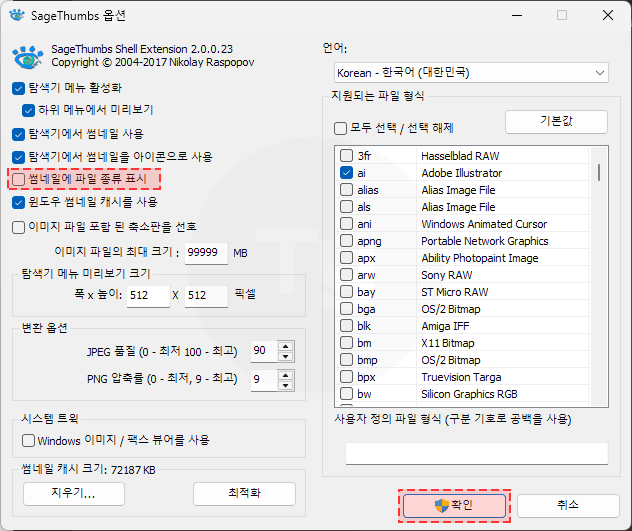Image resolution: width=632 pixels, height=531 pixels.
Task: Select the X11 Bitmap description text
Action: pos(448,343)
